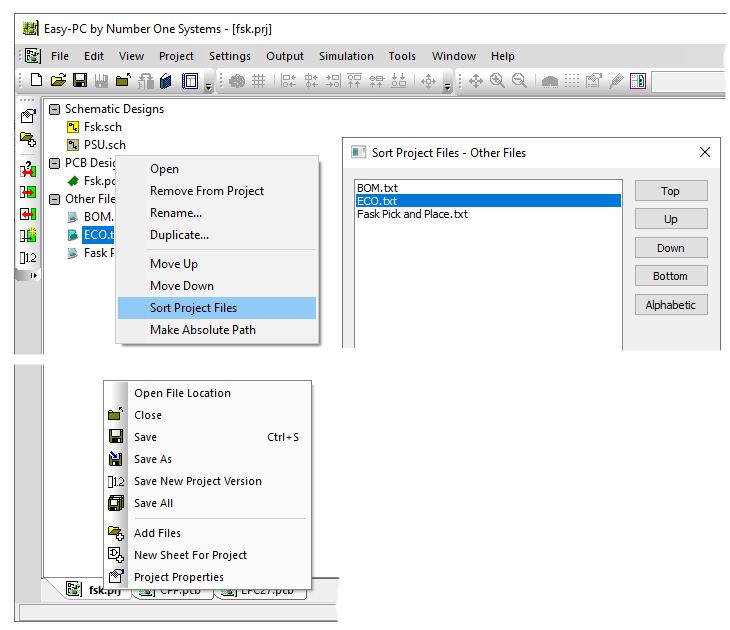
Task: Click the grid toolbar icon
Action: coord(258,81)
